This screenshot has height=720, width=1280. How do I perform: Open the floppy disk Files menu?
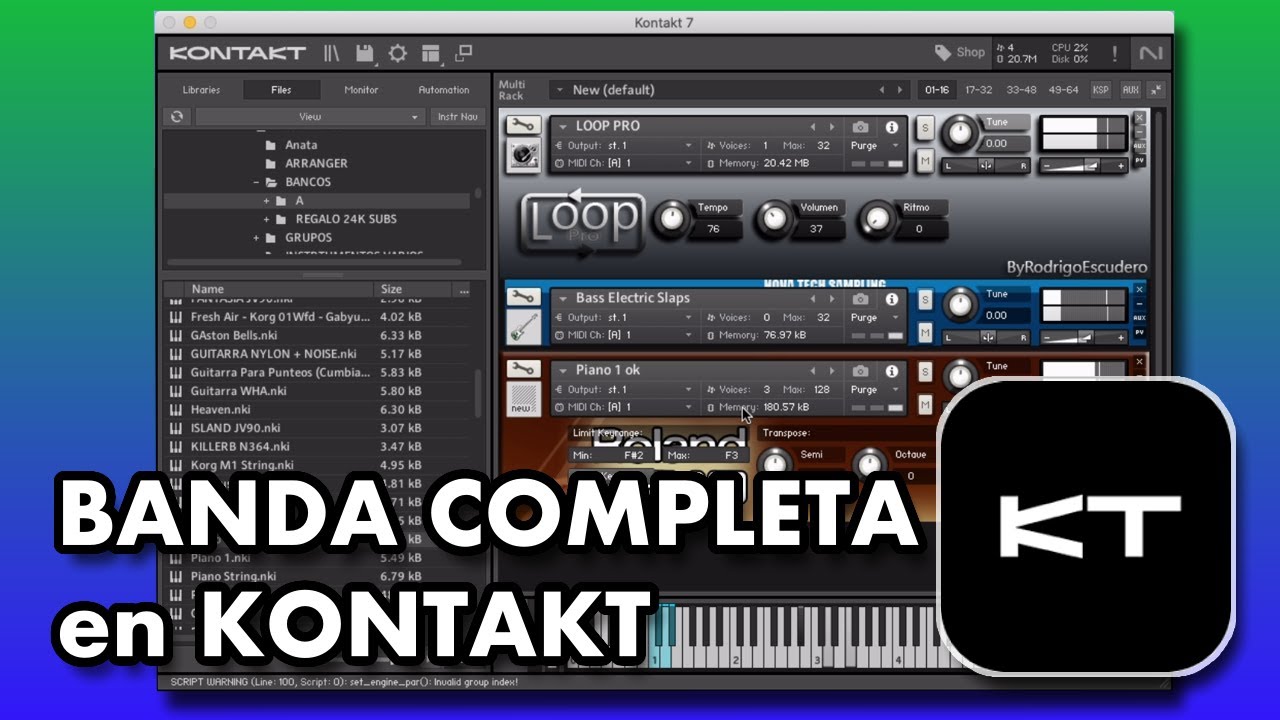tap(364, 54)
